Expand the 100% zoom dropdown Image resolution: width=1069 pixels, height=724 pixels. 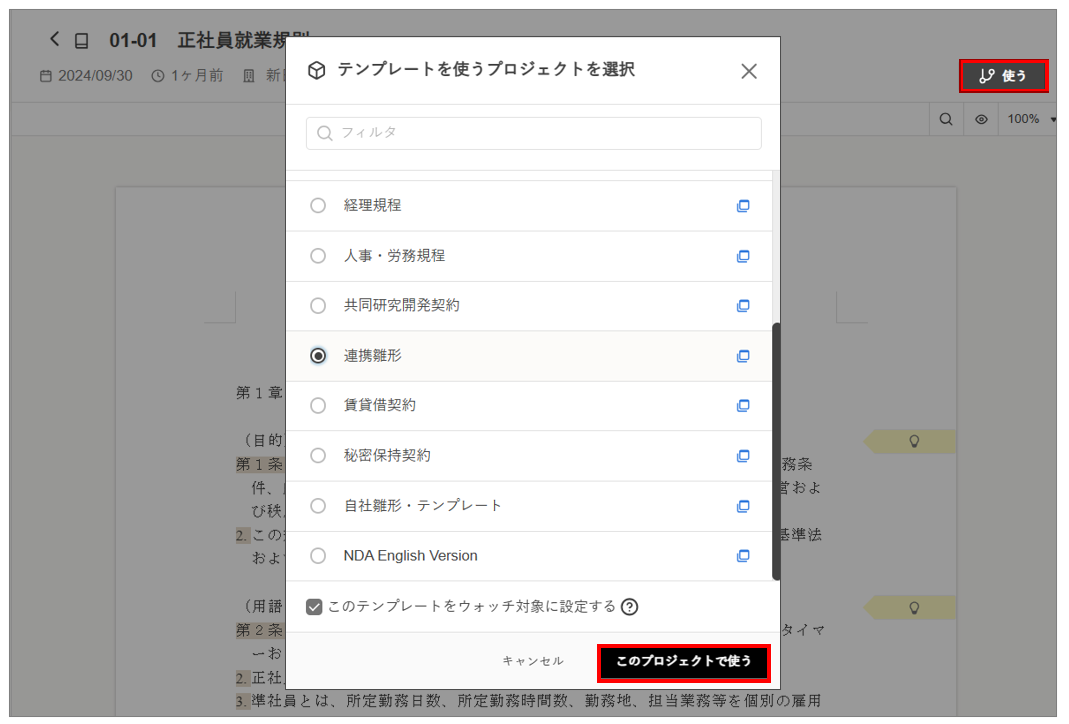1030,119
